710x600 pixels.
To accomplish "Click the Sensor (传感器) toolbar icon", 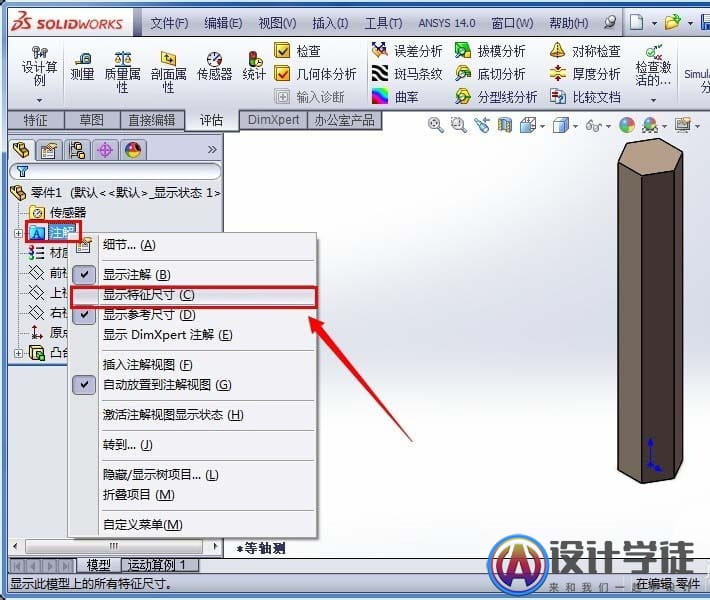I will click(214, 67).
